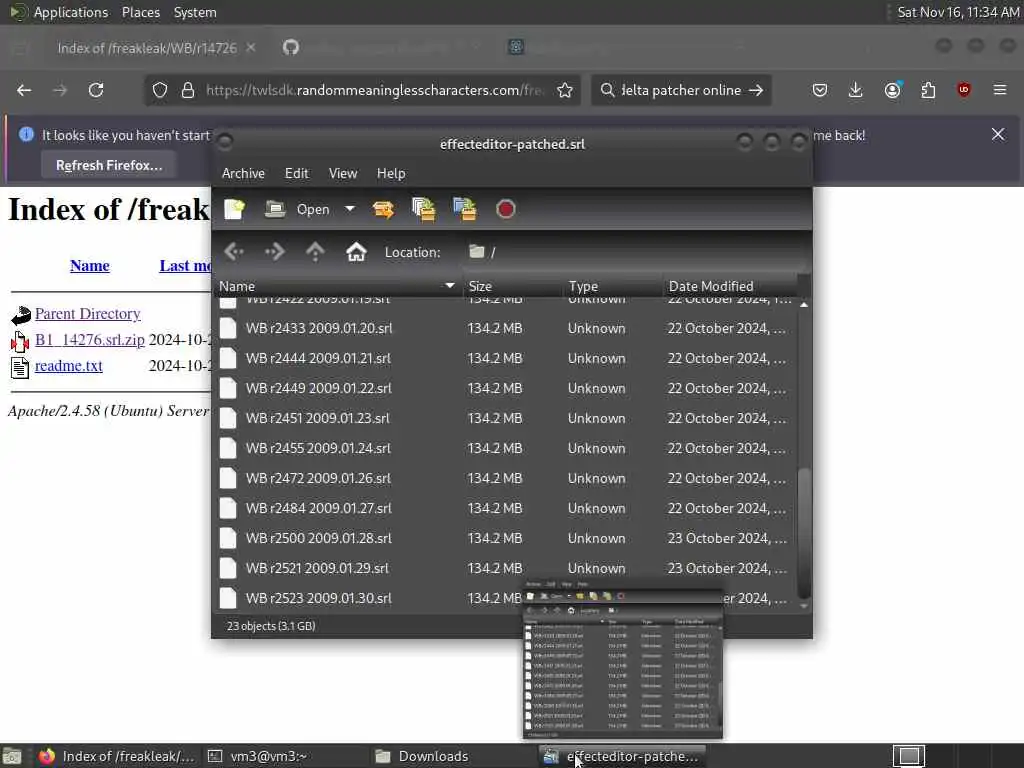Image resolution: width=1024 pixels, height=768 pixels.
Task: Select file WB r2444 2009.01.21.srl
Action: click(504, 358)
